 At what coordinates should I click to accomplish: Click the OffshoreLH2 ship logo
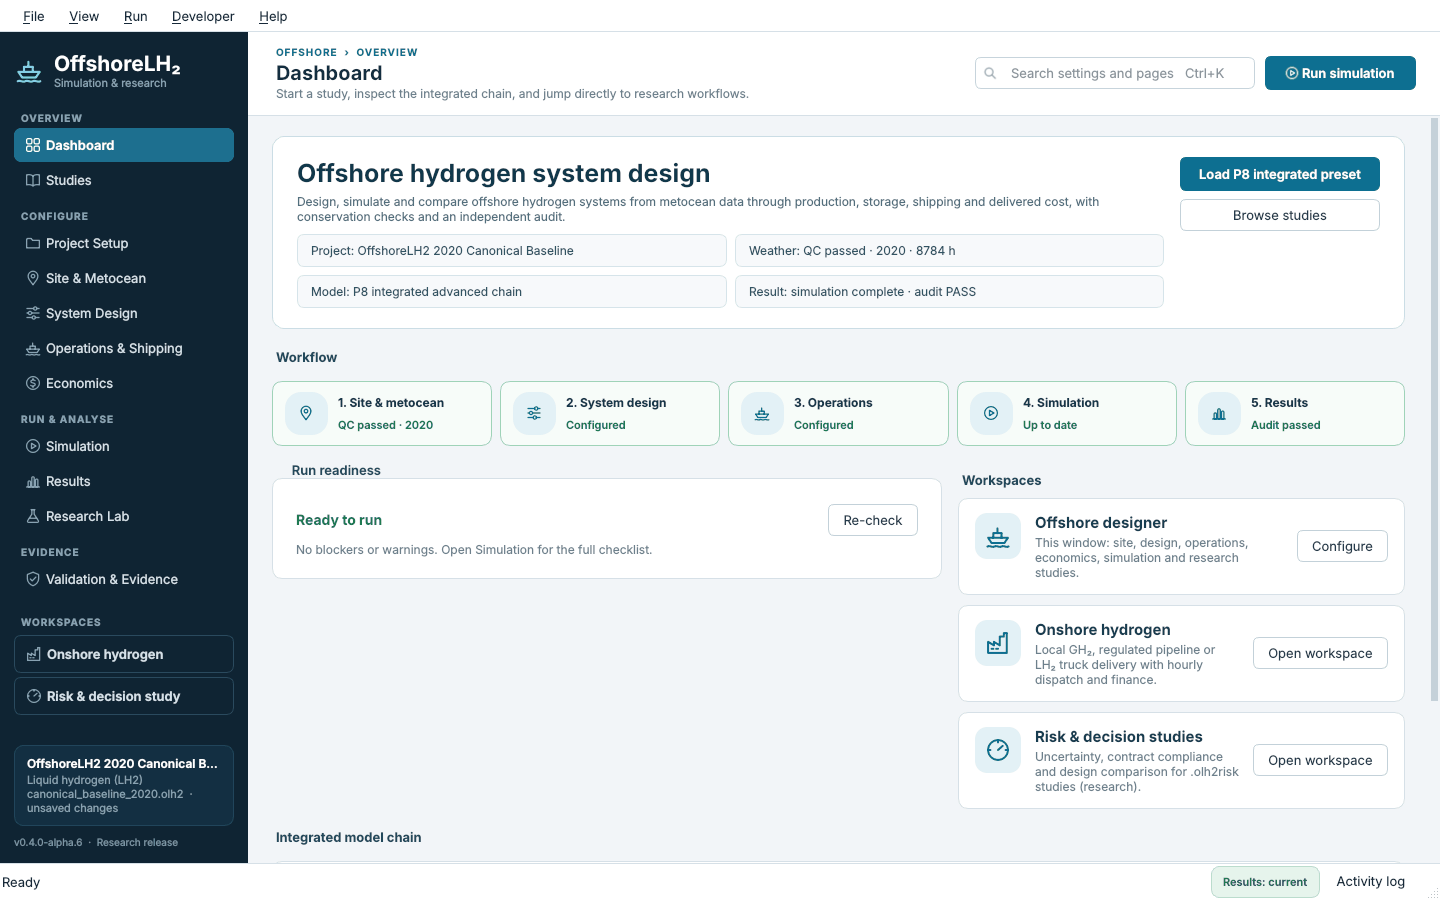[x=29, y=72]
